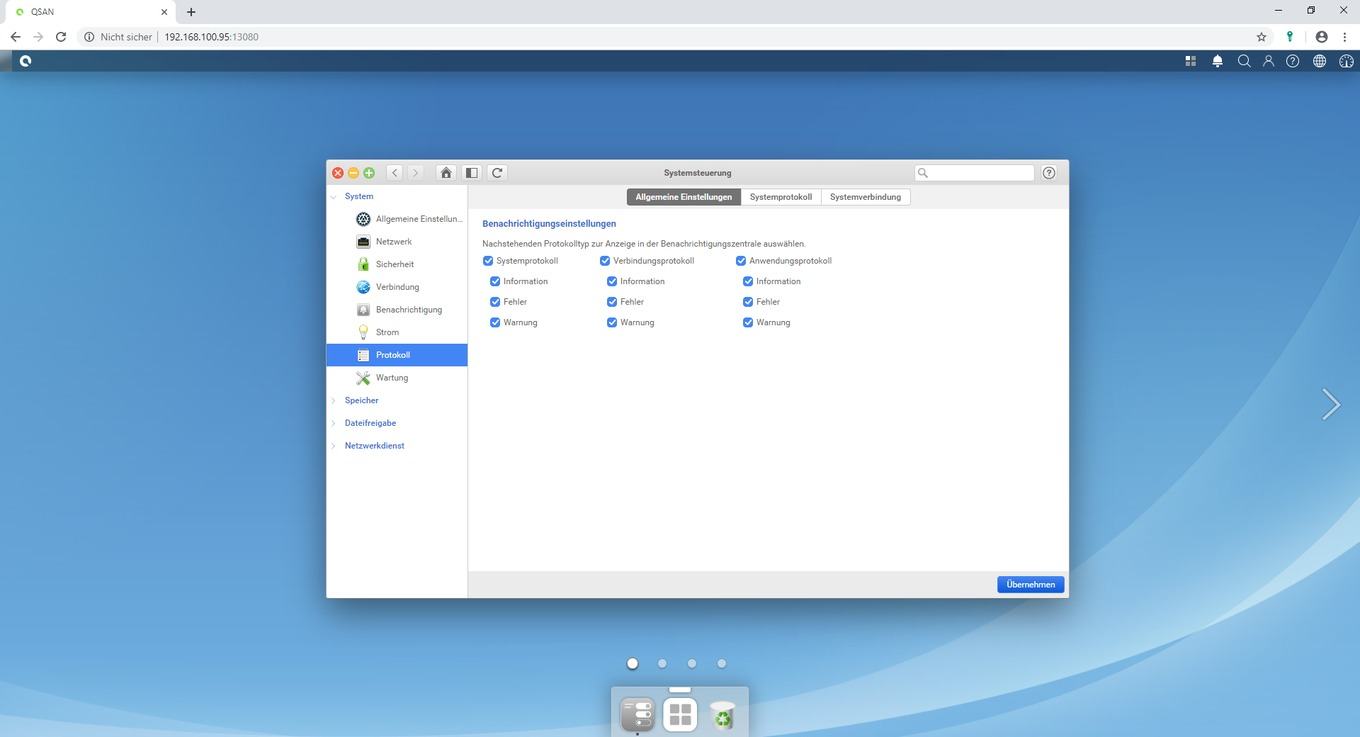The height and width of the screenshot is (737, 1360).
Task: Open the help circle icon in top bar
Action: click(1293, 61)
